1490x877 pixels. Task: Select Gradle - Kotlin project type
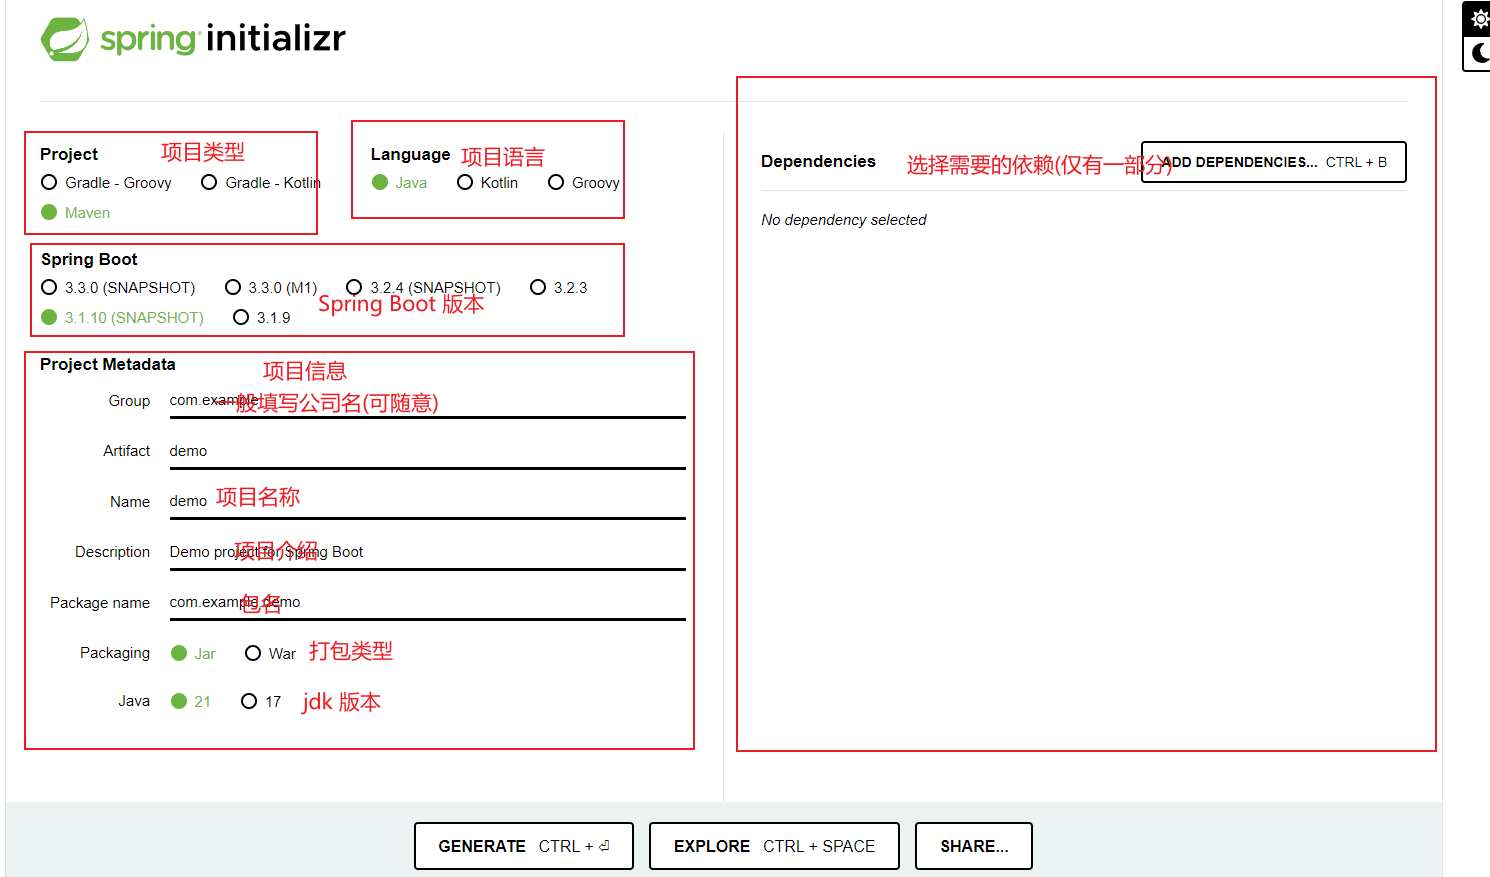coord(209,182)
